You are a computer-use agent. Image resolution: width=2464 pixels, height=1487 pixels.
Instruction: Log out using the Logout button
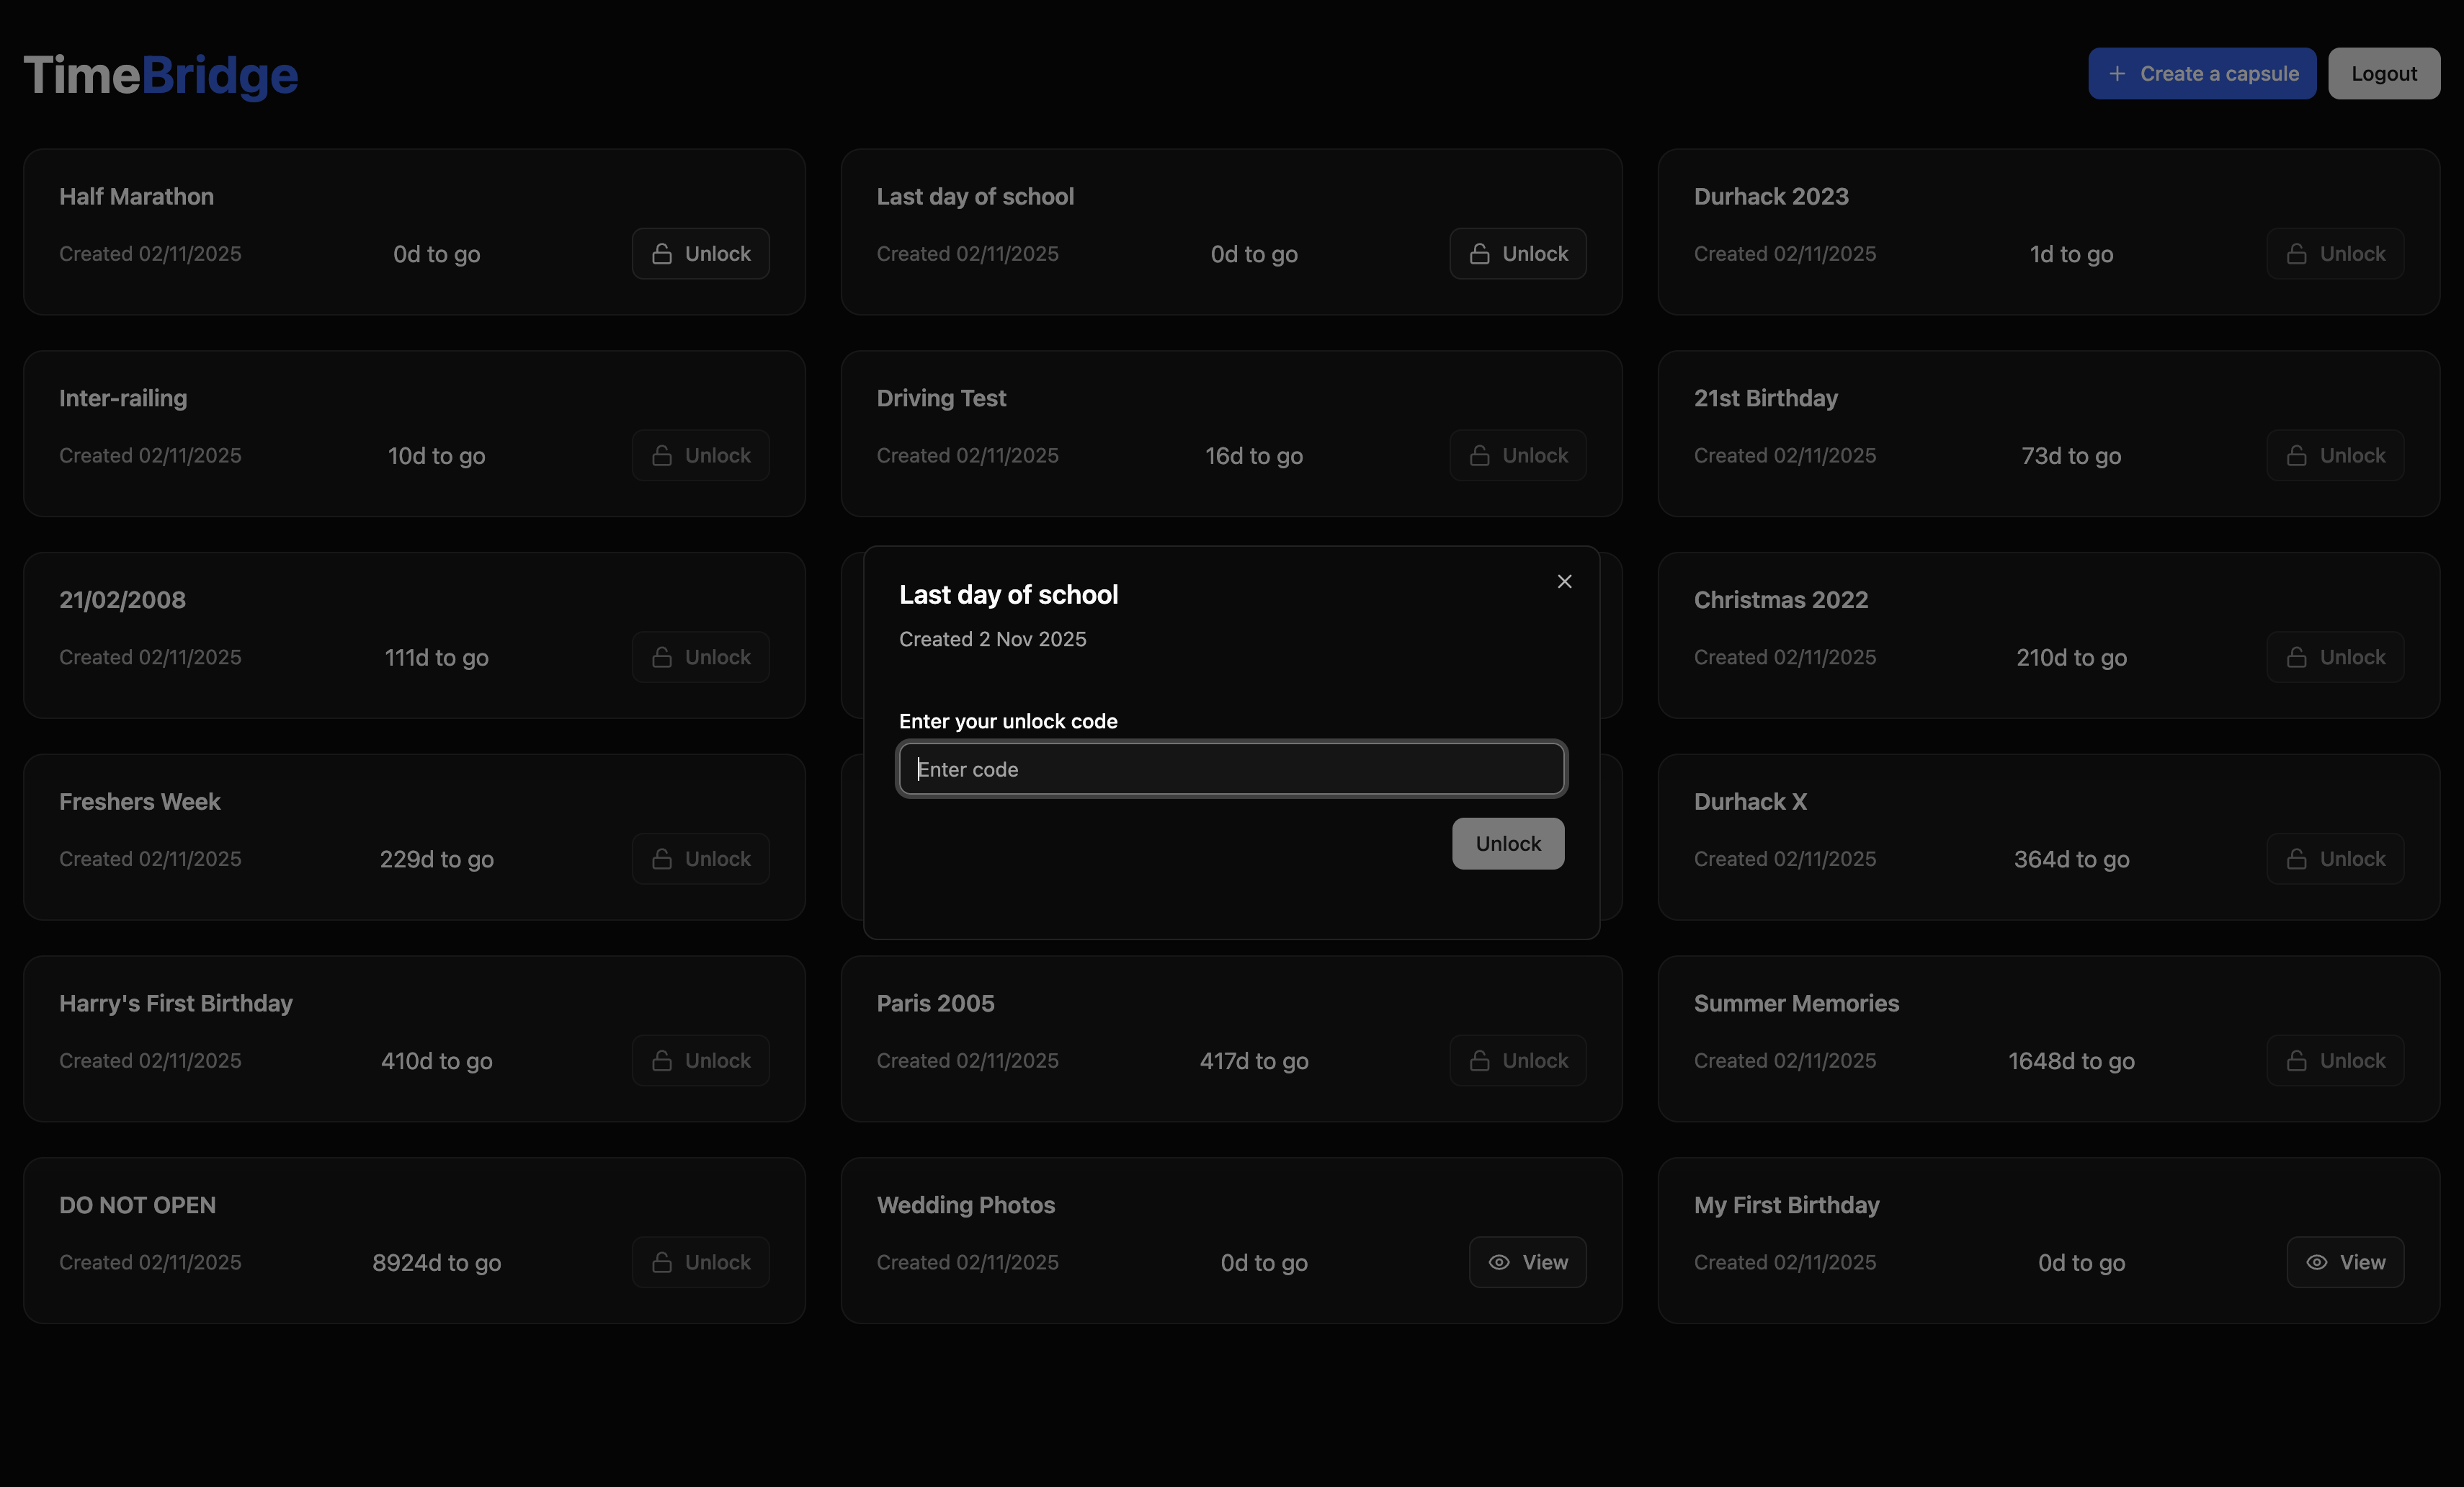2383,74
